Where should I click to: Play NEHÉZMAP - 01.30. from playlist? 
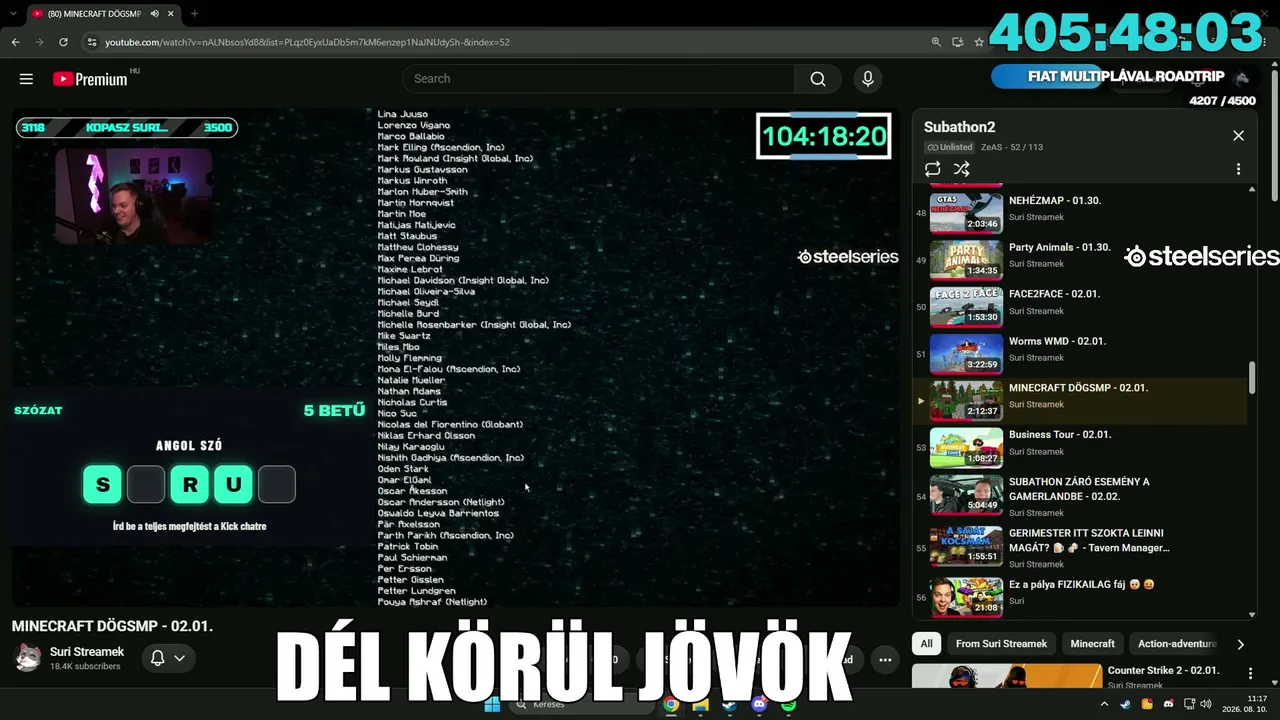pyautogui.click(x=1055, y=201)
